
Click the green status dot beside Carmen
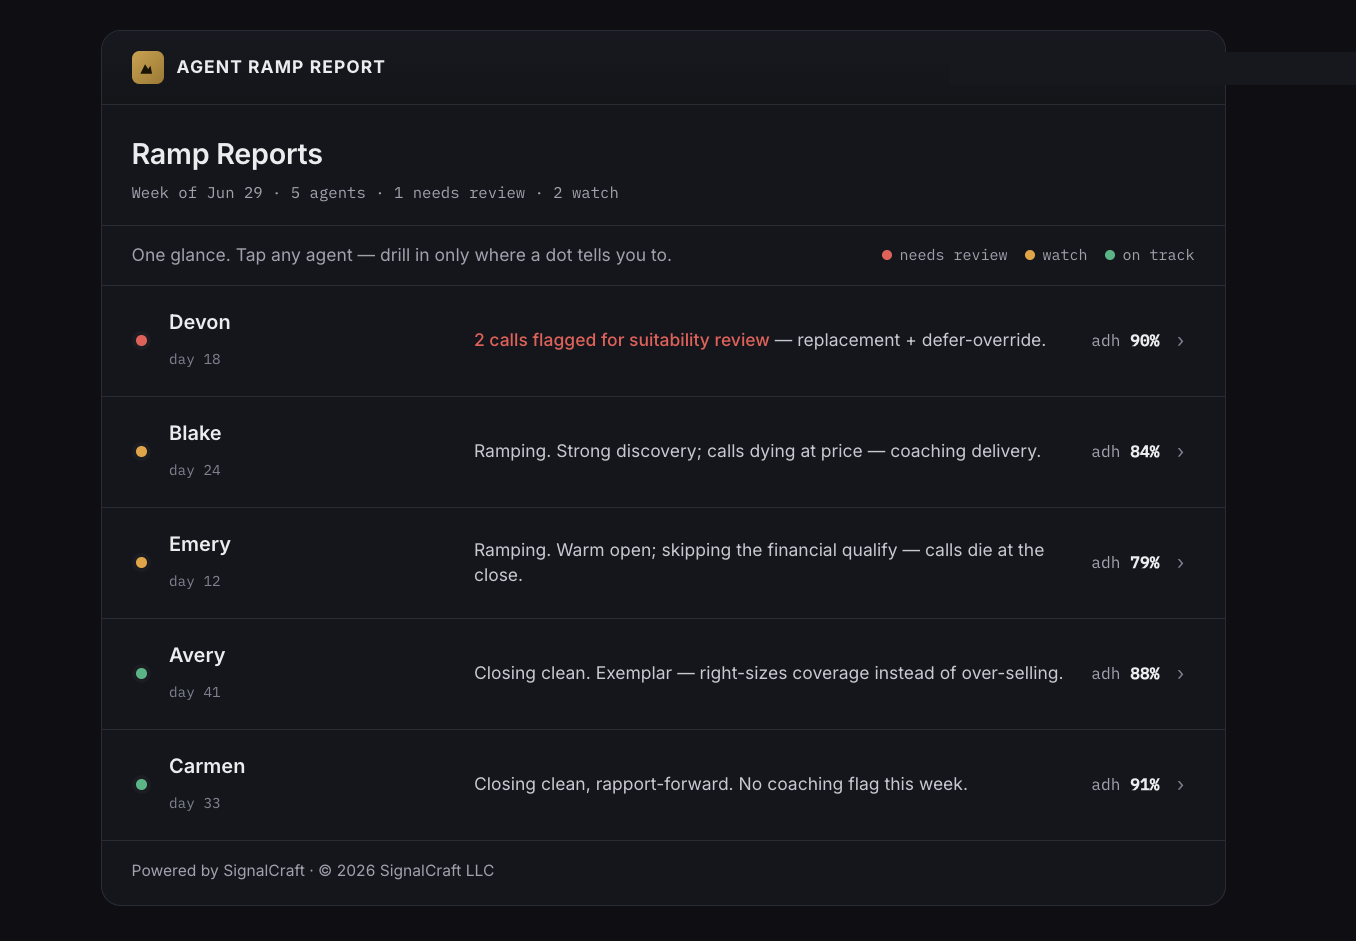pos(142,785)
